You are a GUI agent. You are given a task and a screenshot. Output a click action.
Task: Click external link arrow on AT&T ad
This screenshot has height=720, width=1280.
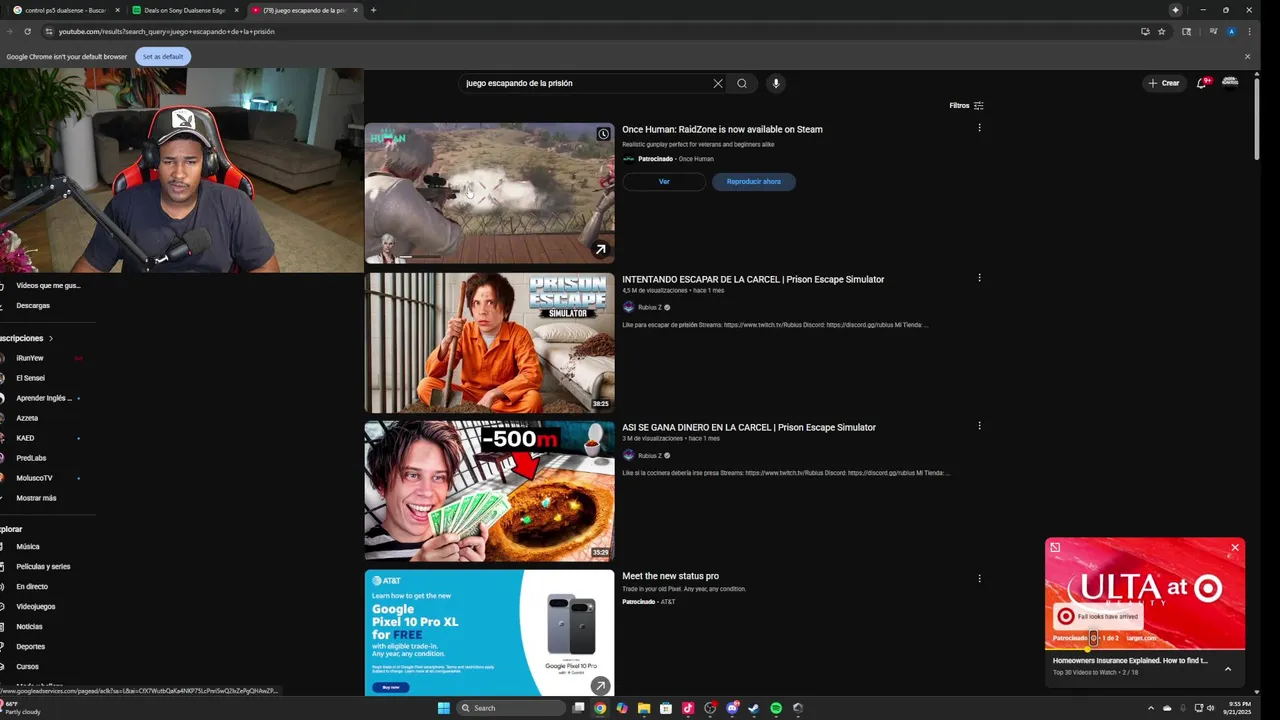[x=600, y=685]
